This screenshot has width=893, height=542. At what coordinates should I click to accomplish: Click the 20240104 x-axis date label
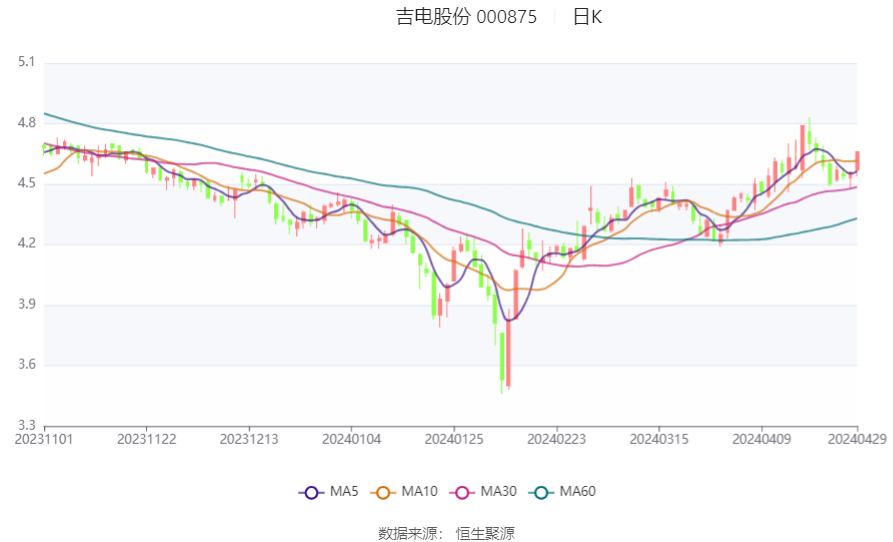(351, 439)
